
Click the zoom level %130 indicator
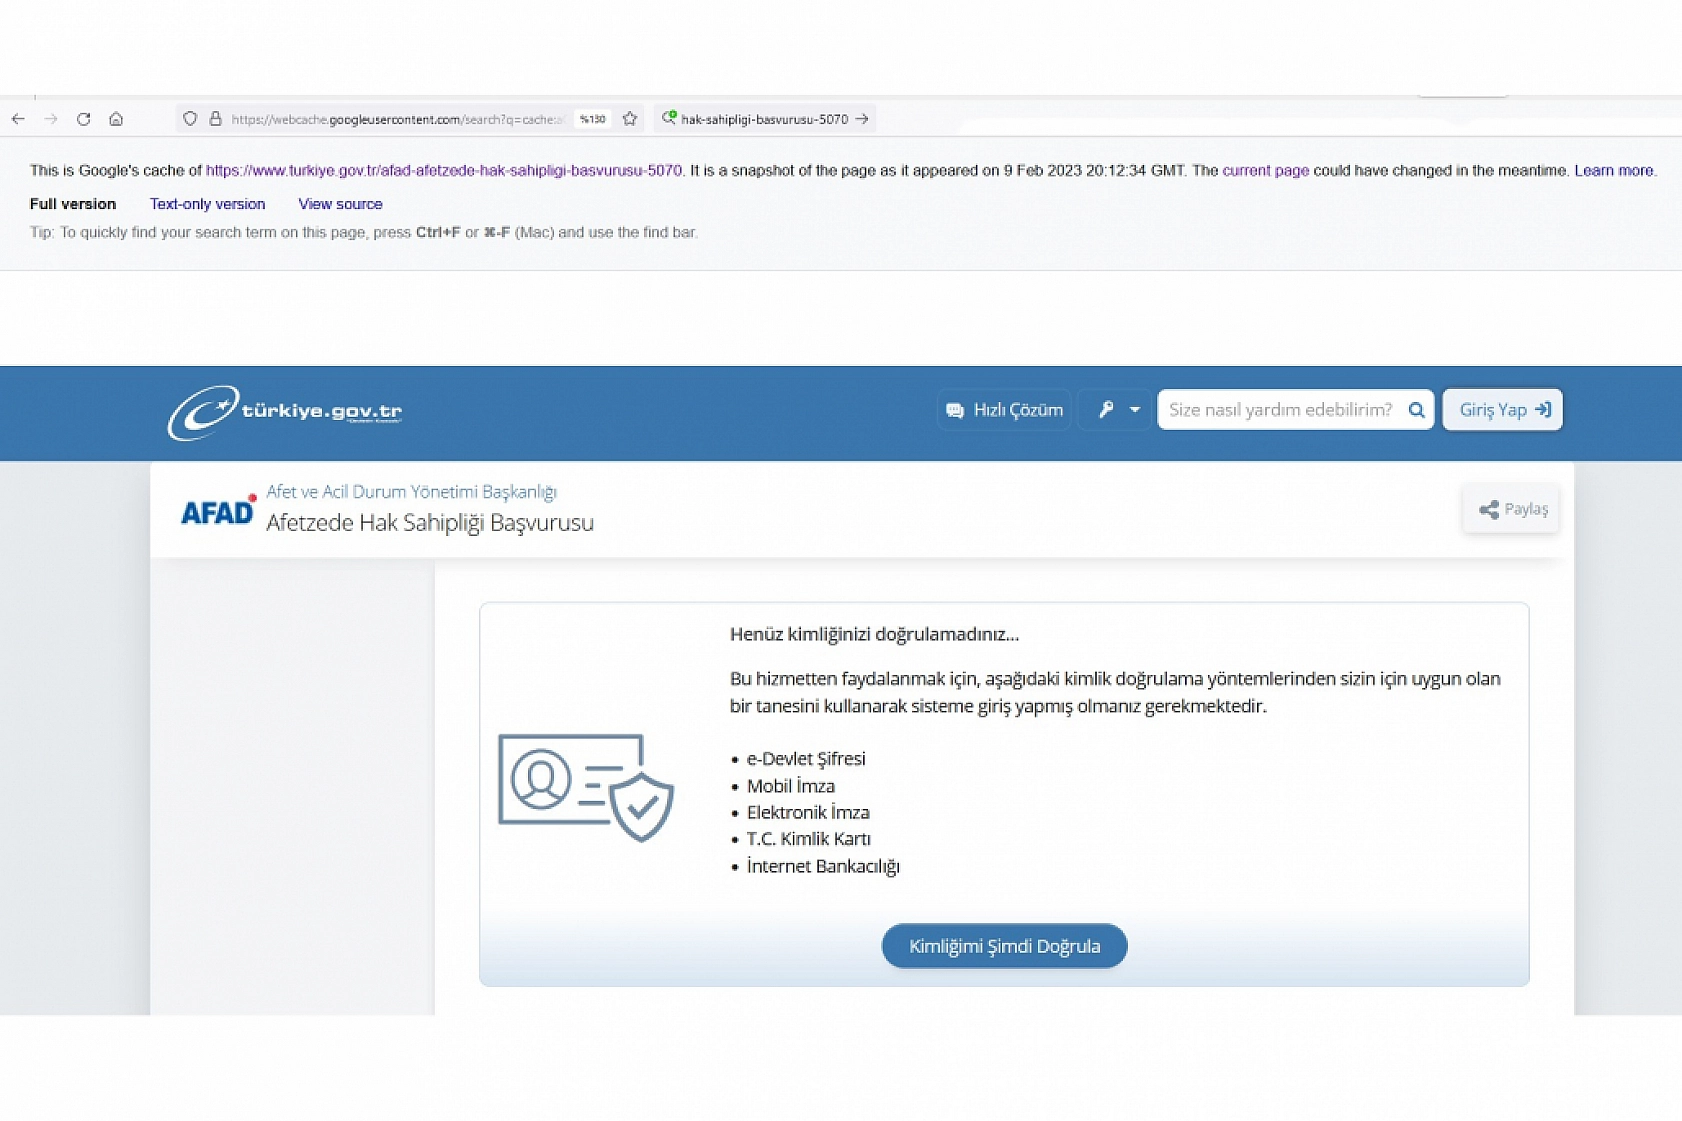pos(593,119)
